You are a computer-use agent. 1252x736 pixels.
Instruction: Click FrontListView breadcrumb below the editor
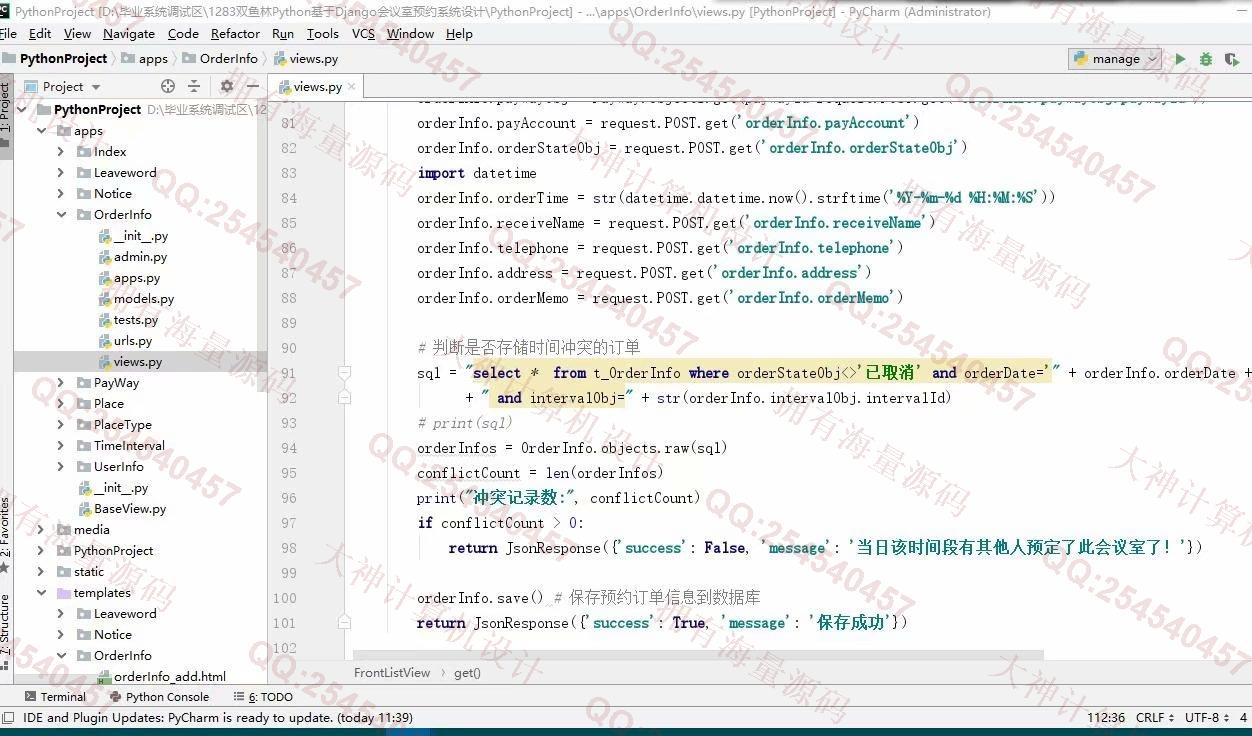(x=392, y=673)
